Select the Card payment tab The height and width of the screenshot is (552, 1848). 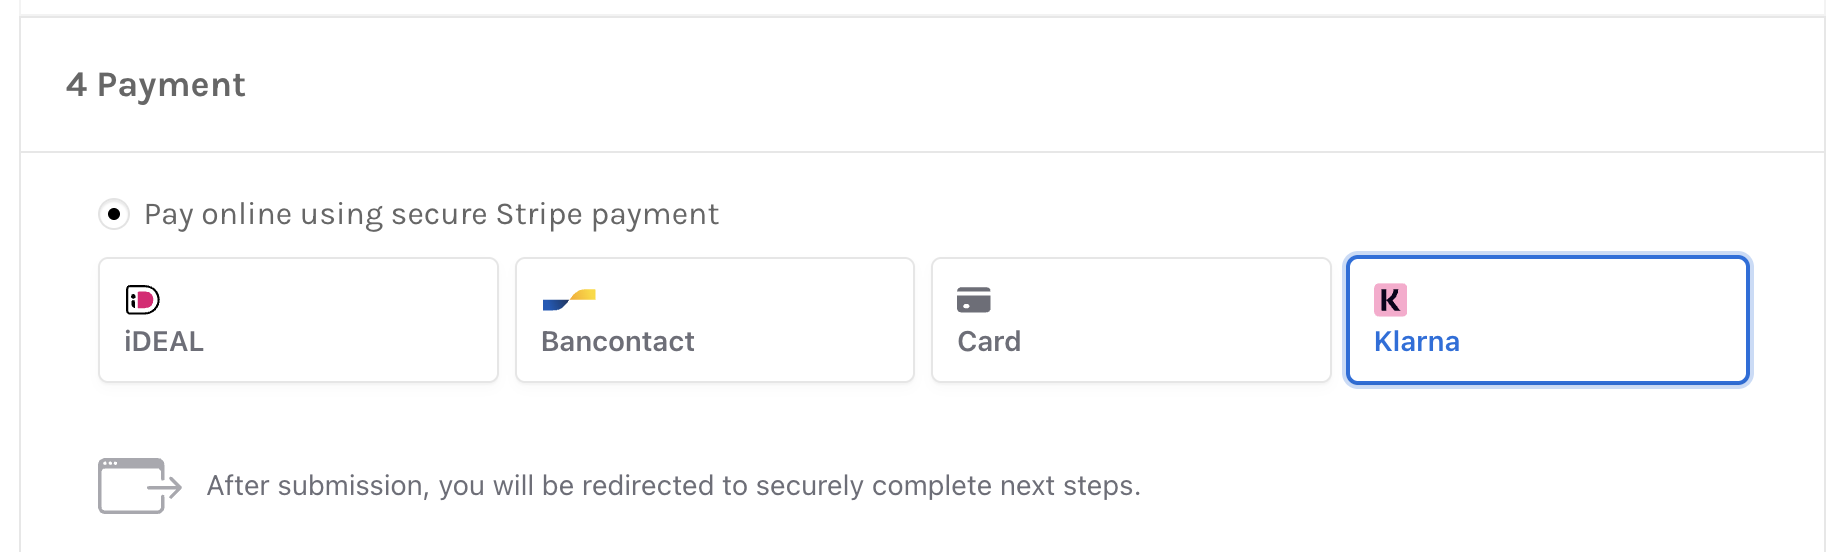1131,320
